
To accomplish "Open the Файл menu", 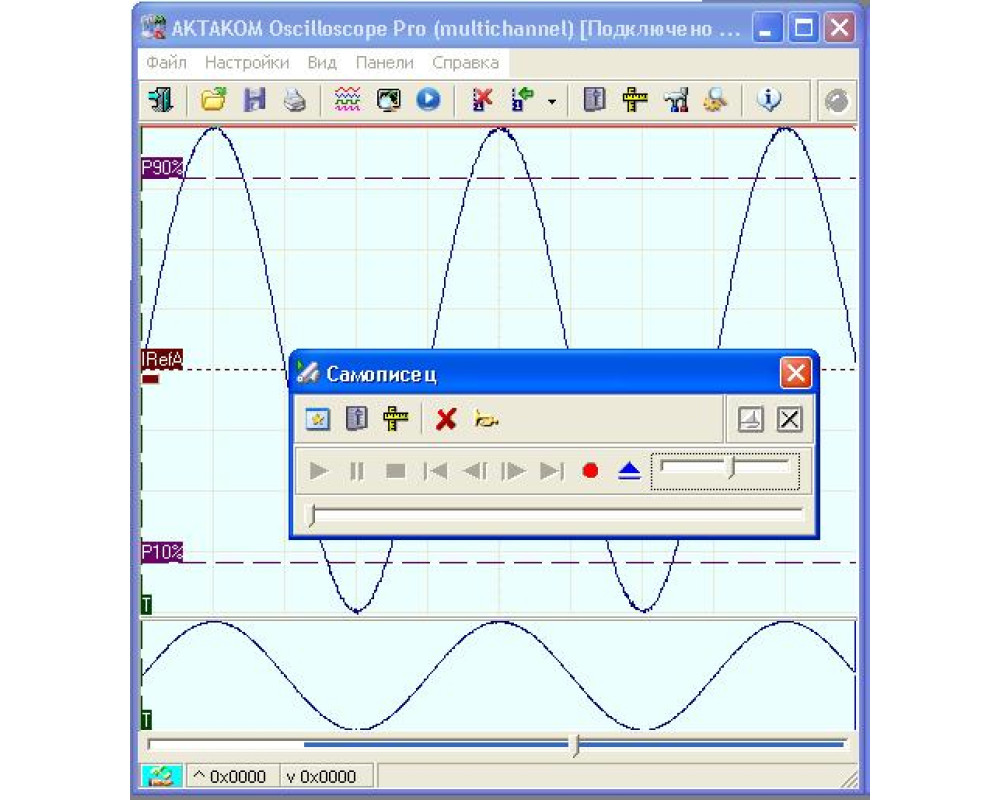I will (166, 62).
